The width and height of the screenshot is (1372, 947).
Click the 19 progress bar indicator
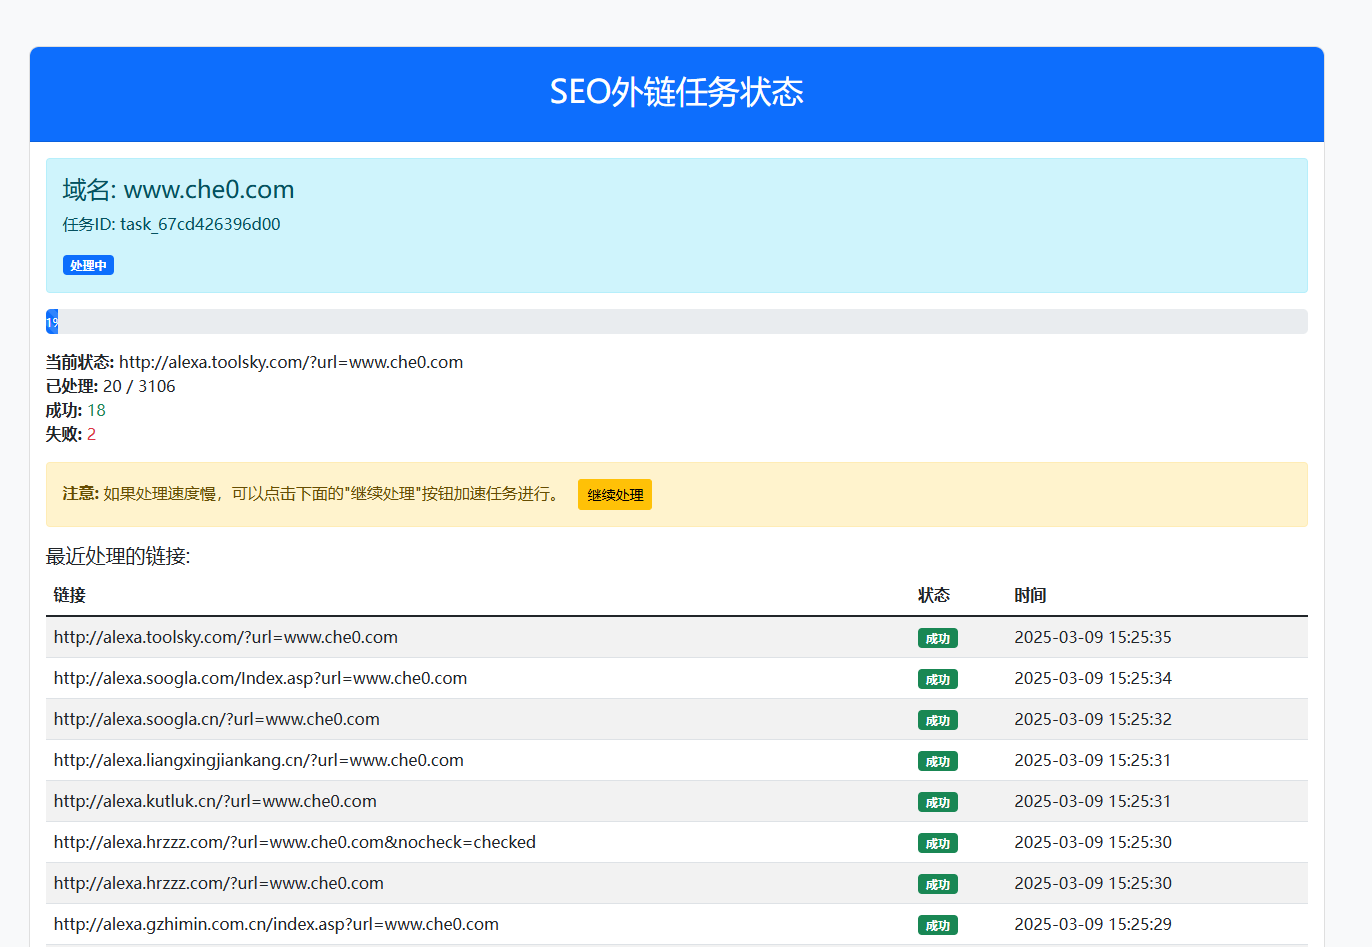(x=51, y=321)
